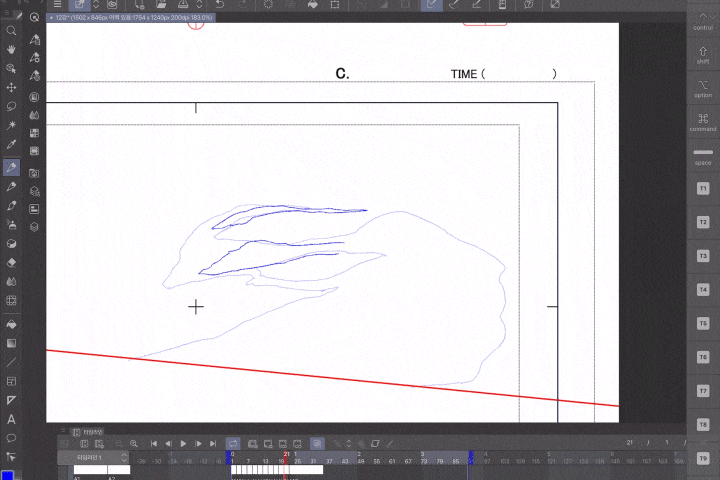Open the Tool Property palette icon
The image size is (720, 480).
[x=34, y=58]
